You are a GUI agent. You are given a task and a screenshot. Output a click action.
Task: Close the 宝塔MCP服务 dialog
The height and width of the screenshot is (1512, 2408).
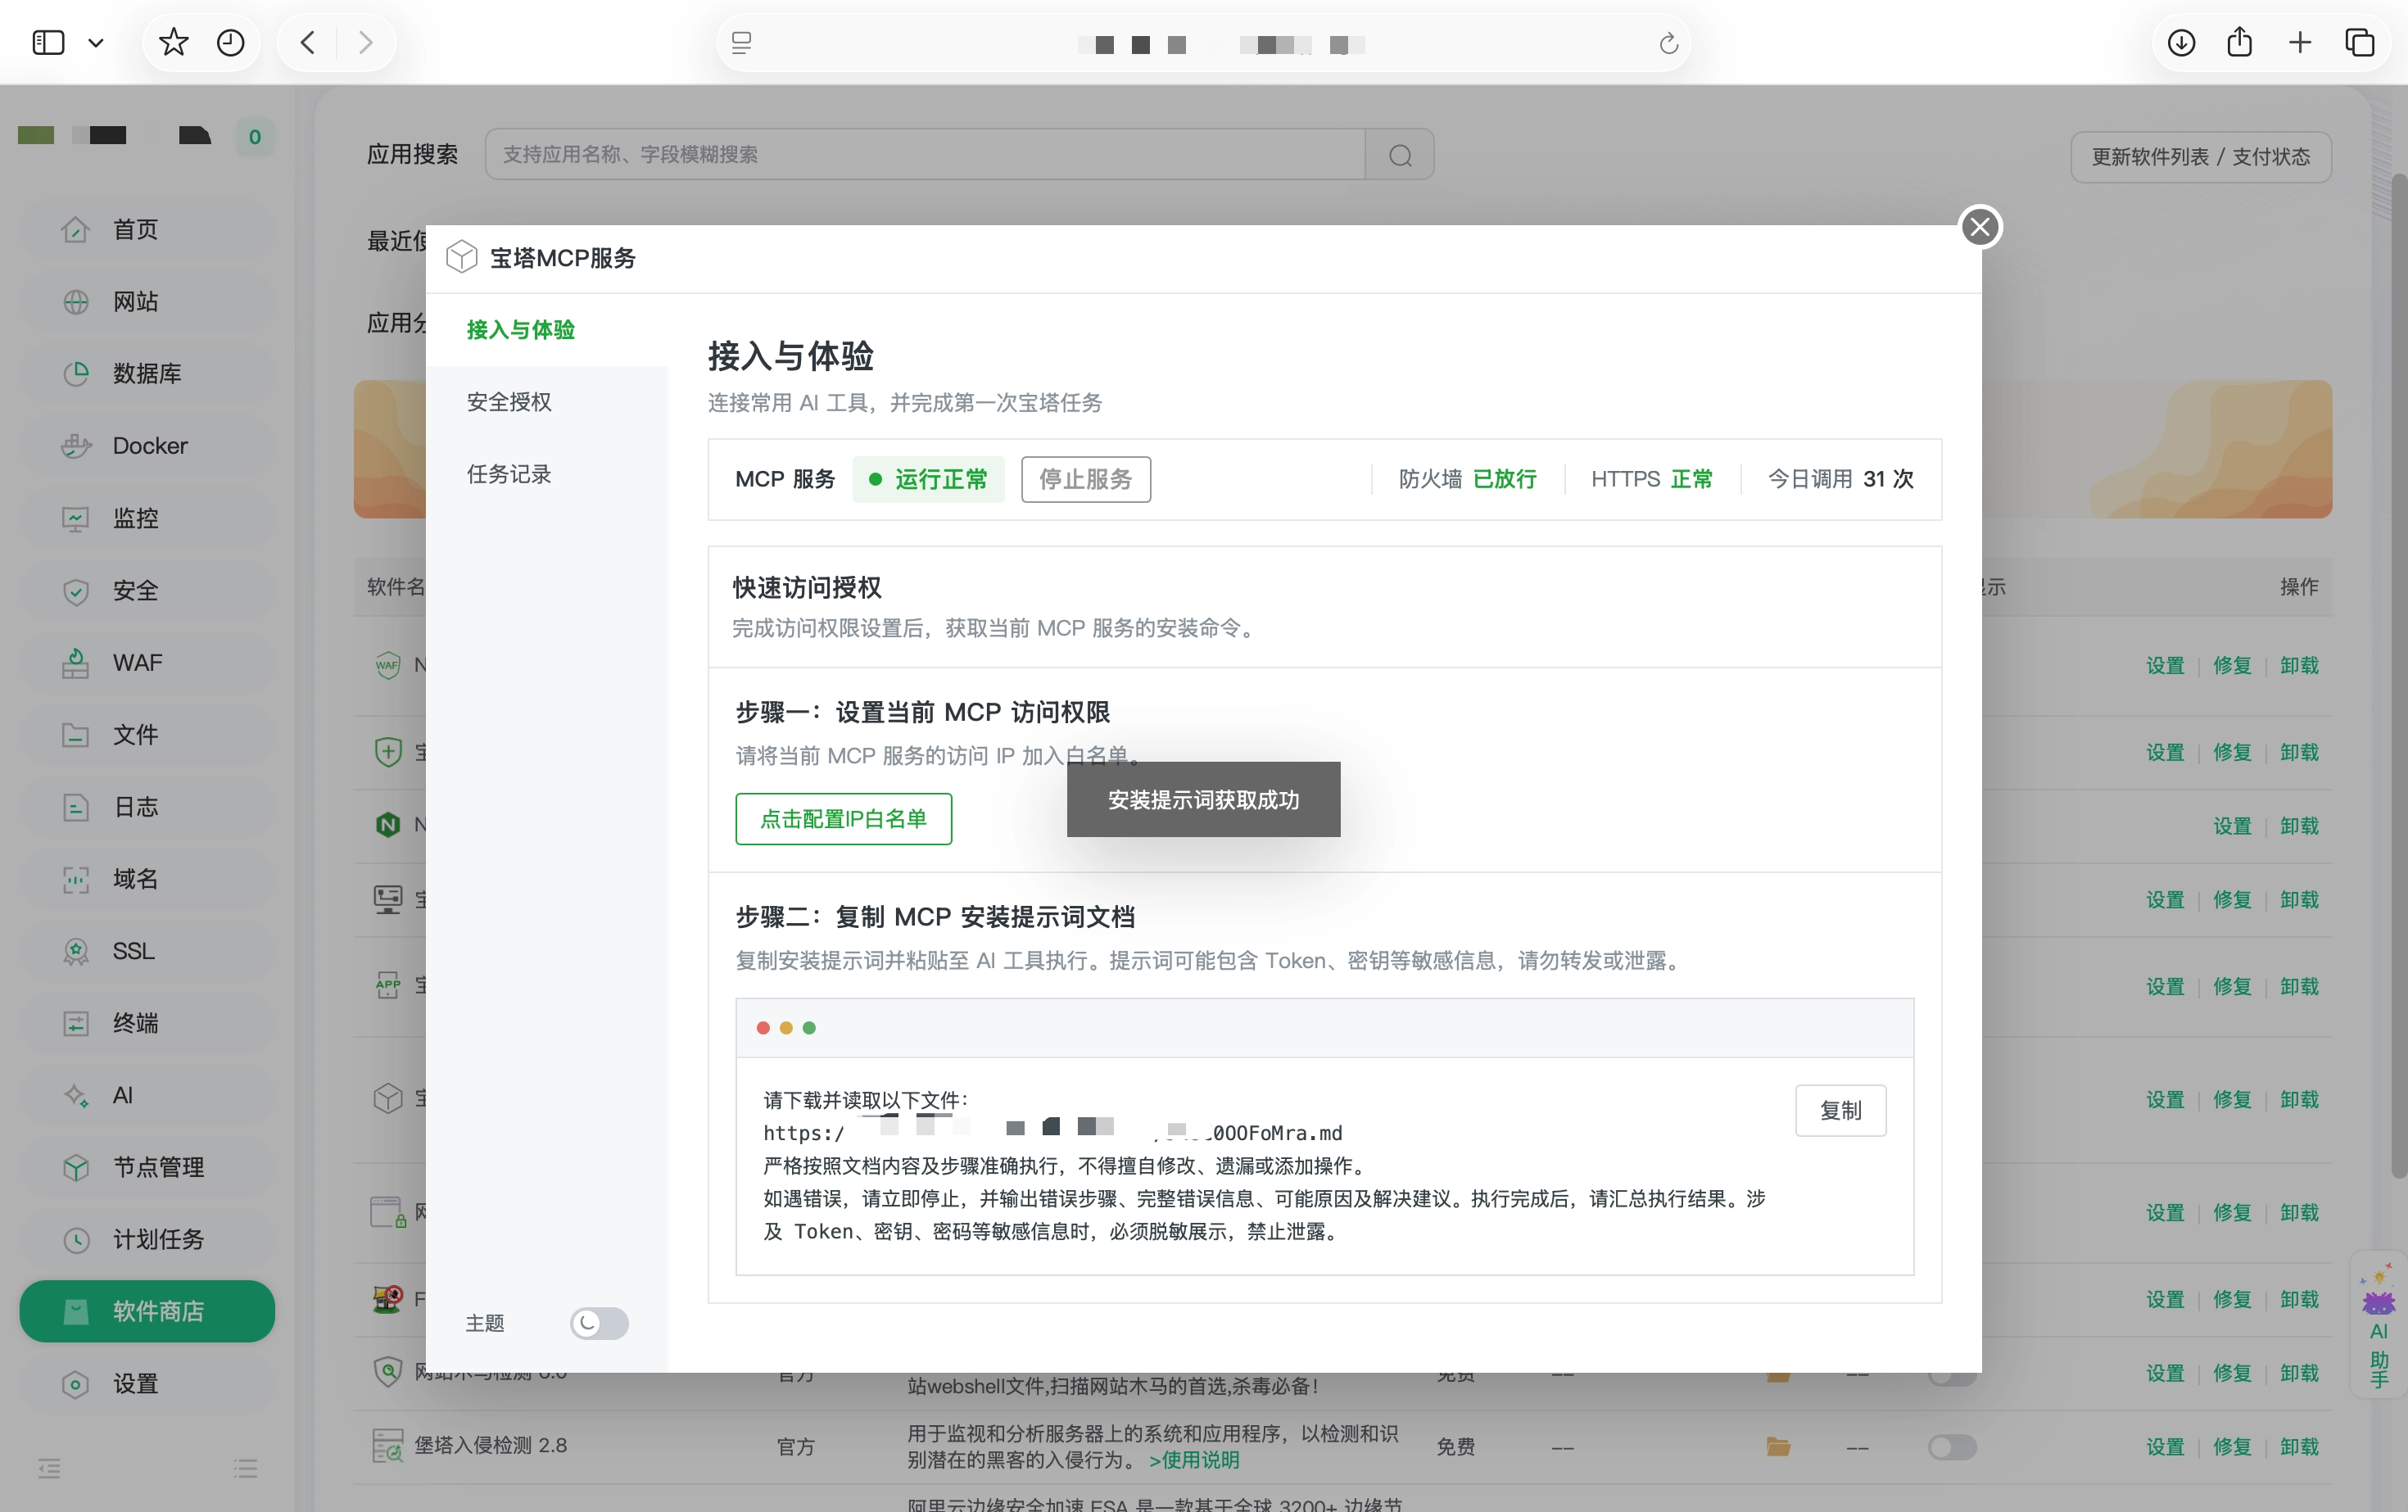tap(1980, 227)
